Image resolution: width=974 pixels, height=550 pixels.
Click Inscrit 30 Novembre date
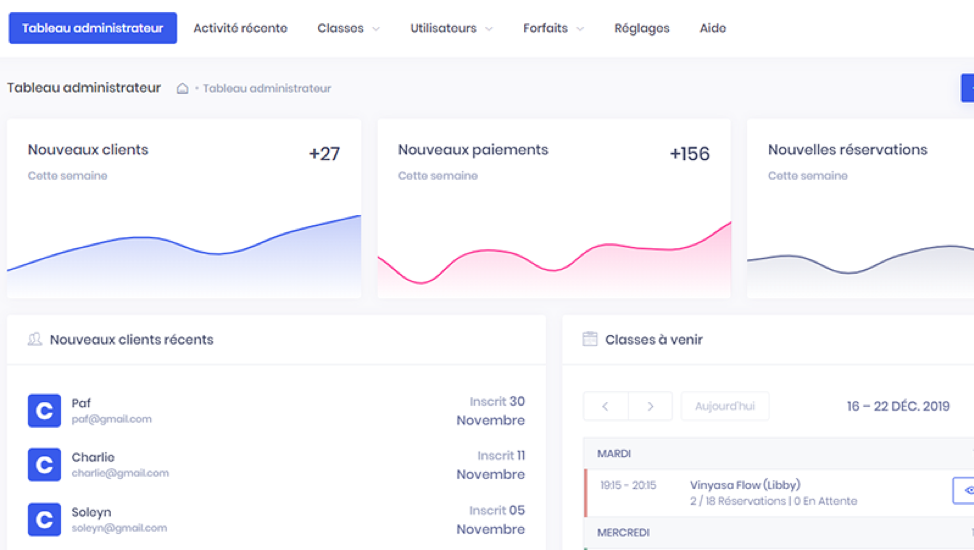coord(491,411)
